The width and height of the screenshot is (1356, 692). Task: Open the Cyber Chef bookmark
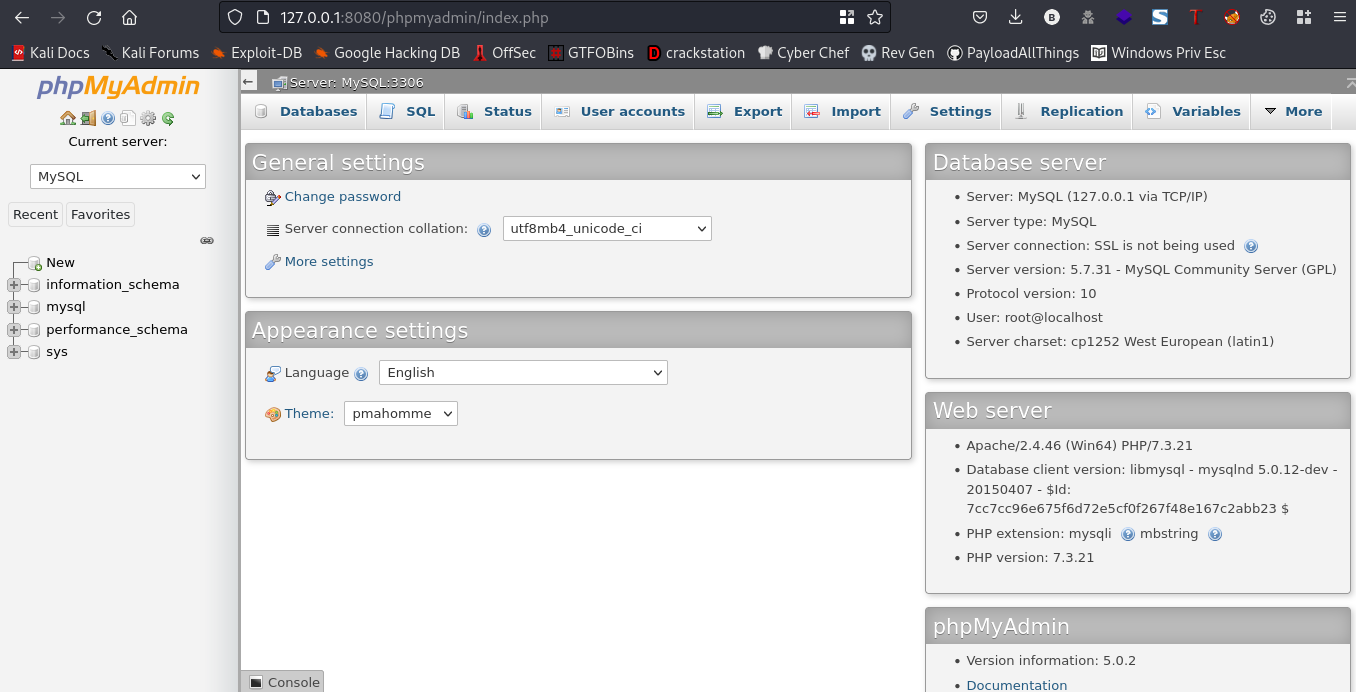pyautogui.click(x=803, y=53)
